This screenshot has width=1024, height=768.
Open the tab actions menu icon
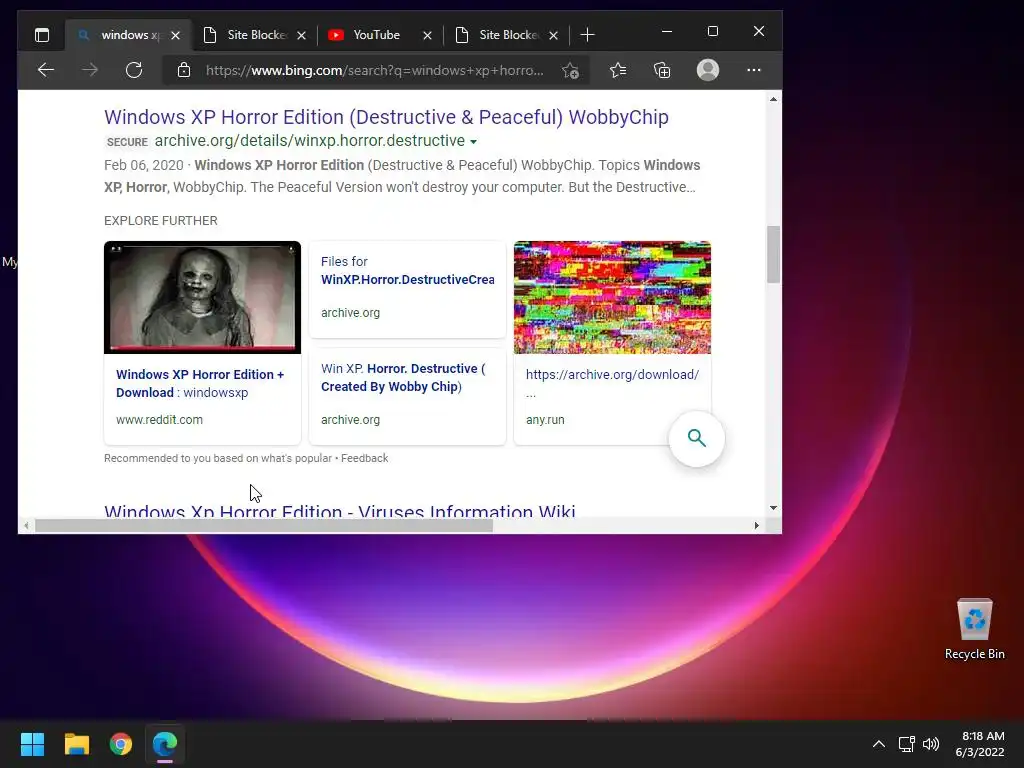point(42,35)
